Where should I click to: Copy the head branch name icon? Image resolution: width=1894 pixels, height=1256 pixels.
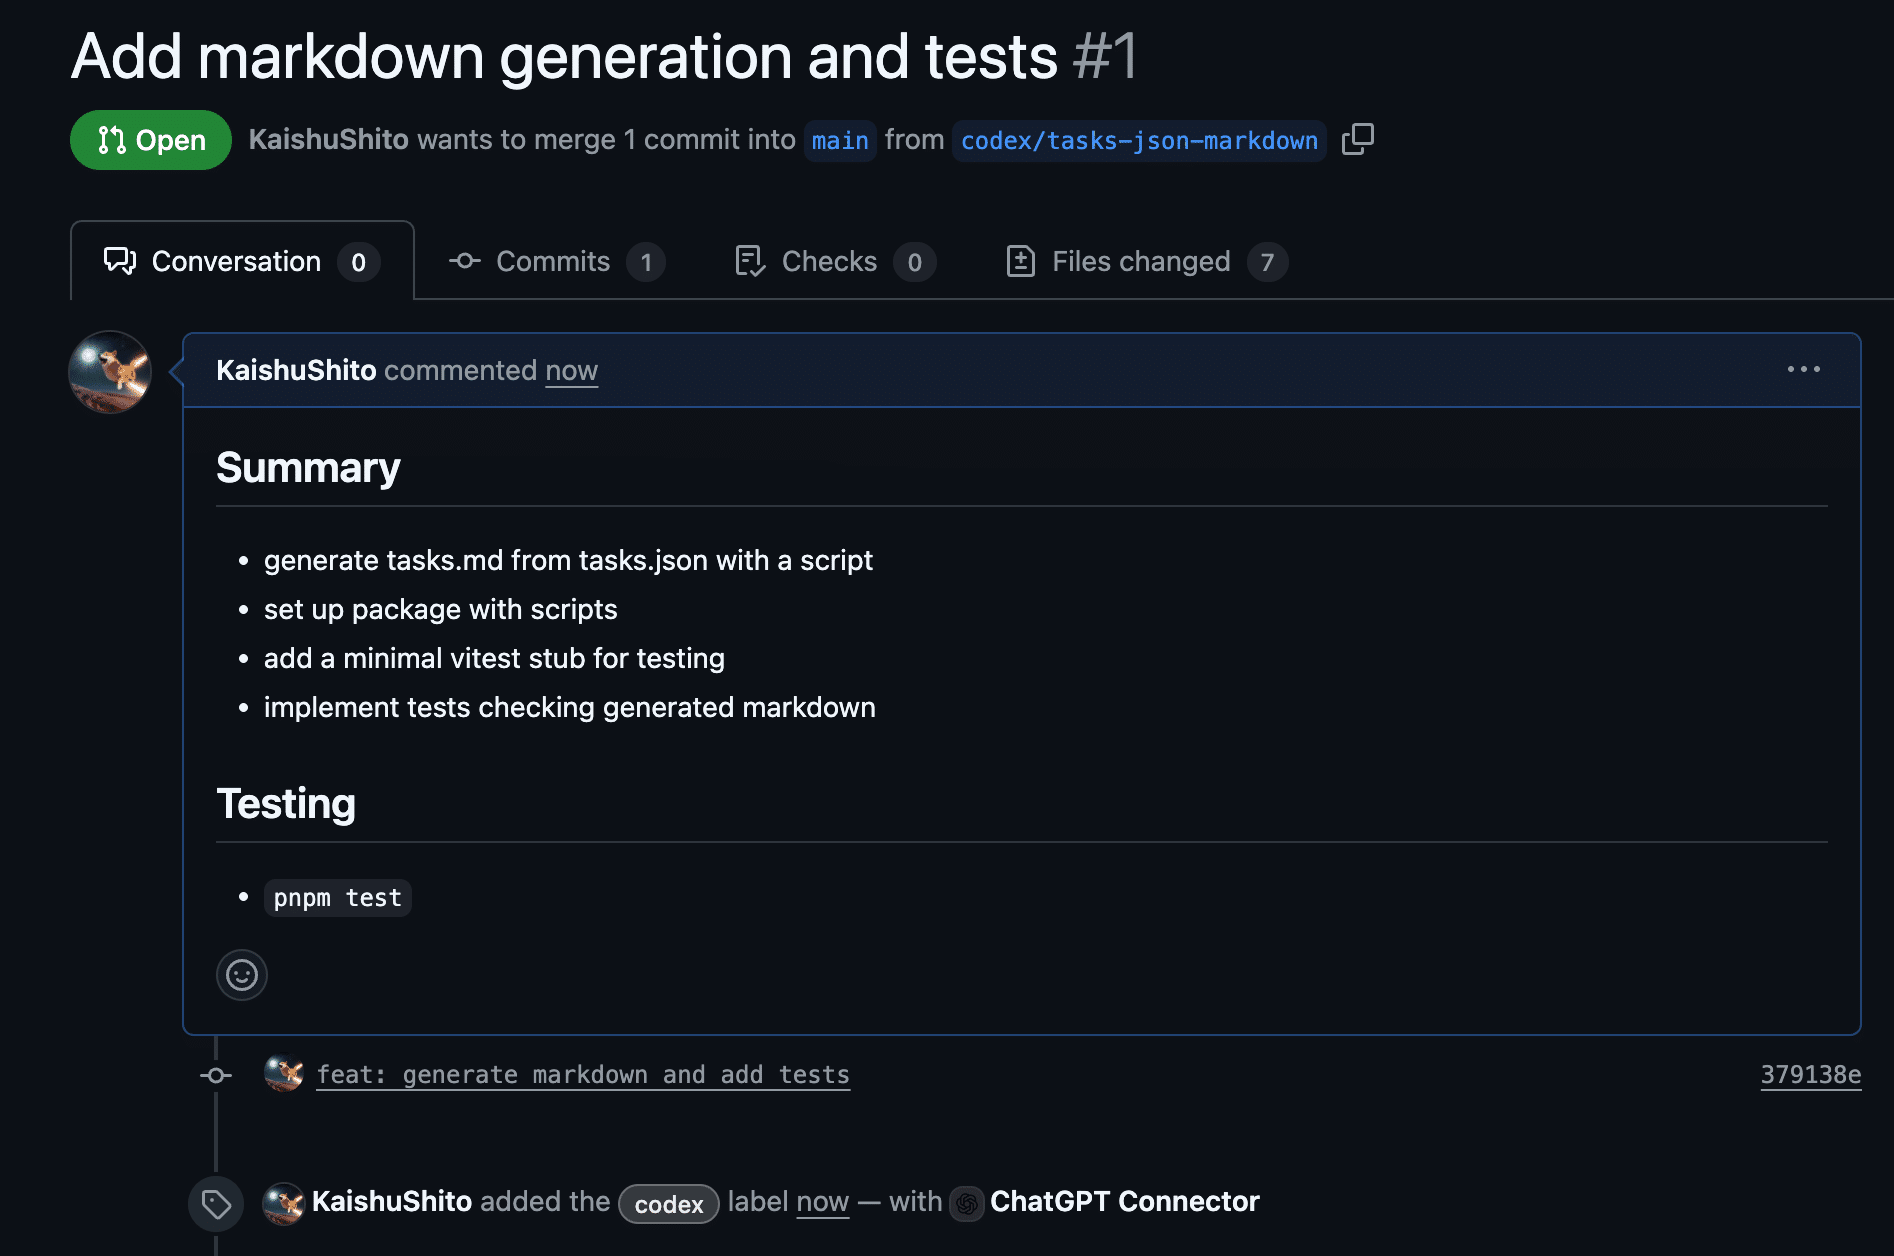coord(1357,140)
